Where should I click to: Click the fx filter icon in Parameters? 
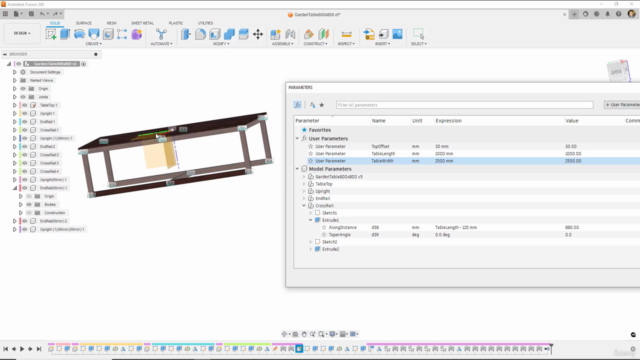pyautogui.click(x=298, y=105)
